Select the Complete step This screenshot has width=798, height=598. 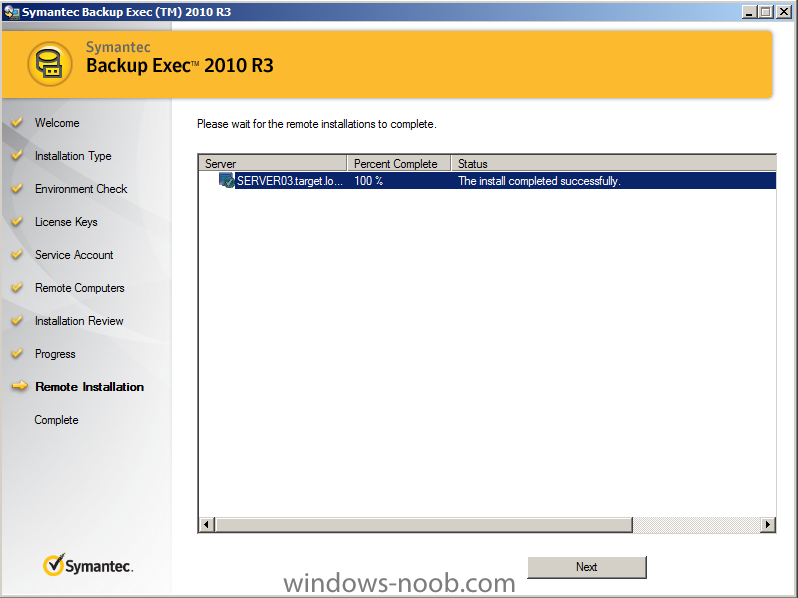coord(56,420)
